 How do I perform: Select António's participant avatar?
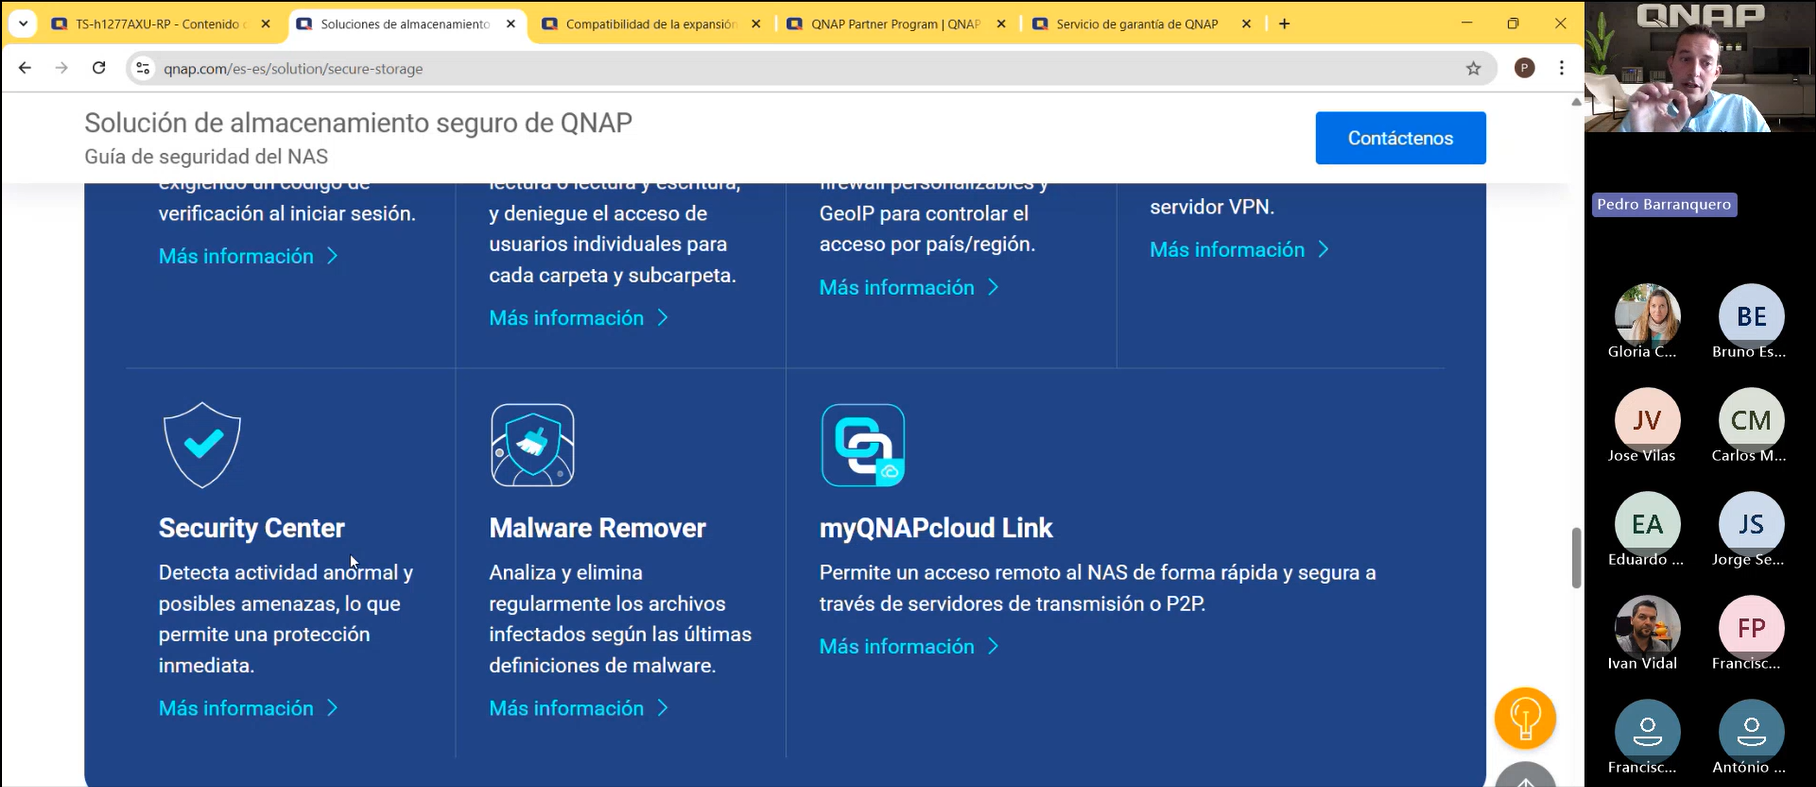[1751, 732]
